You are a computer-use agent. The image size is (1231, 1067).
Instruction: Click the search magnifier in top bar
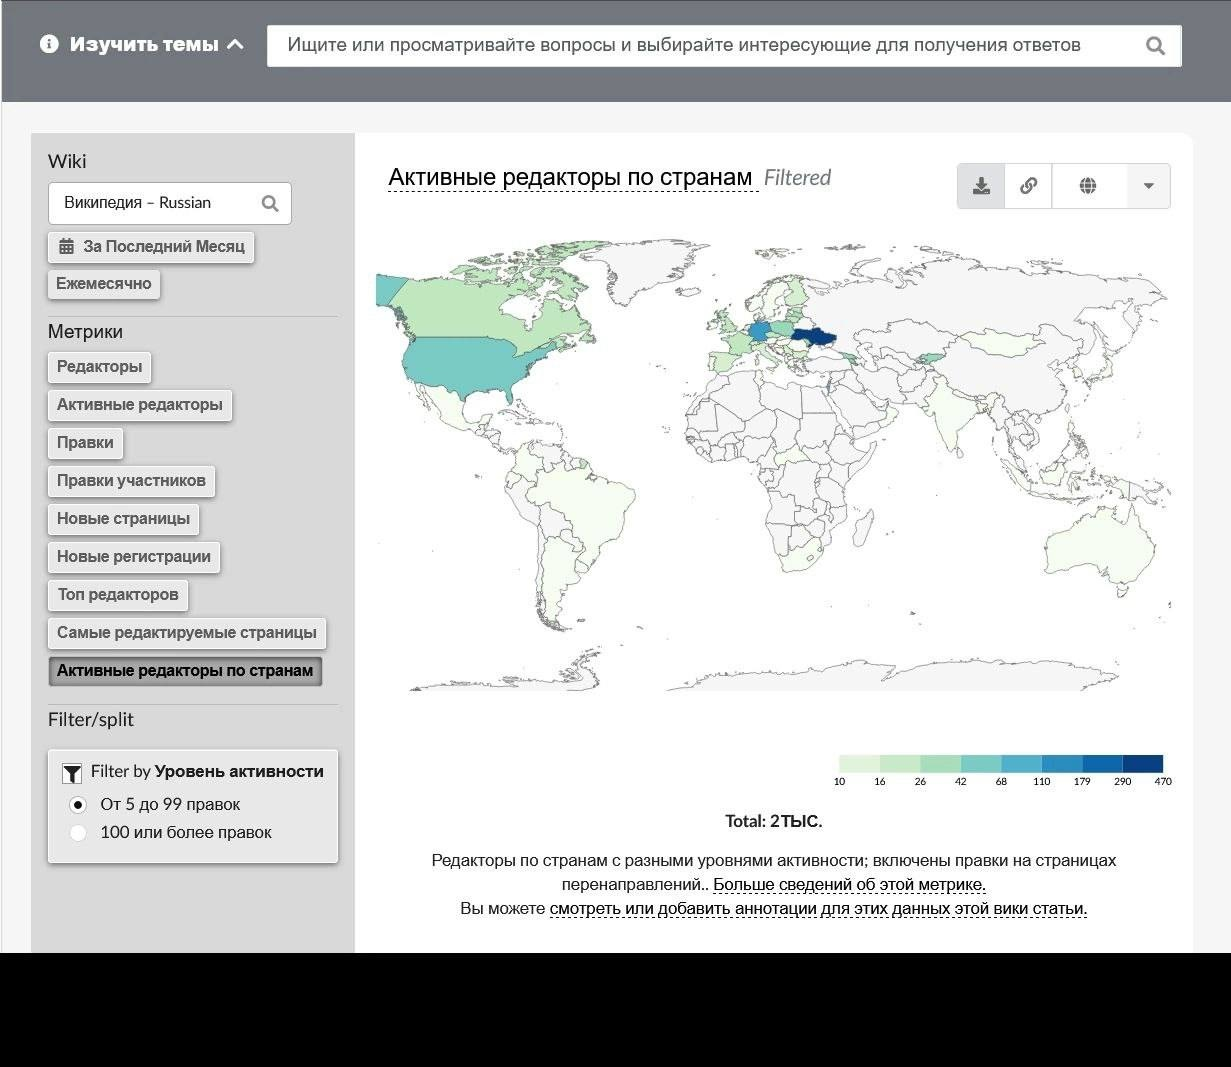pos(1155,46)
